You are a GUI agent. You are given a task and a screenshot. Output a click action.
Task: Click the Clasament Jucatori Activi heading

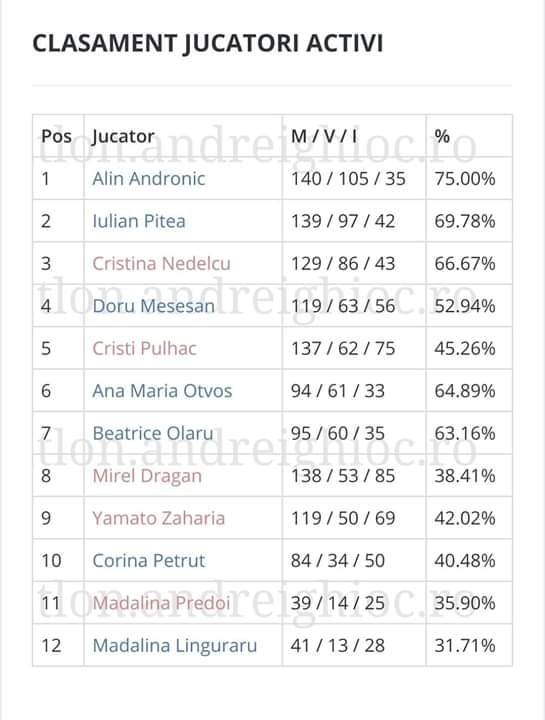point(208,44)
